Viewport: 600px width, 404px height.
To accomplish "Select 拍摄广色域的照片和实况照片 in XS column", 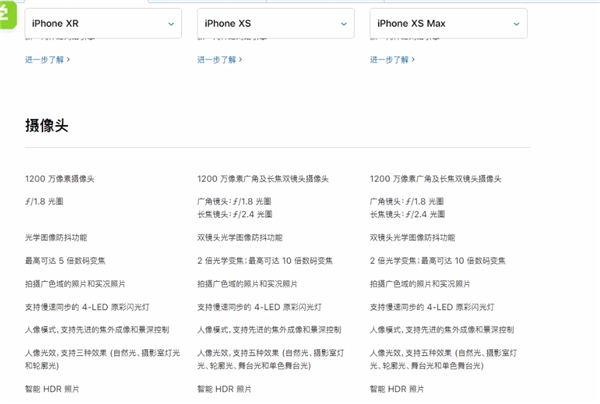I will tap(247, 284).
